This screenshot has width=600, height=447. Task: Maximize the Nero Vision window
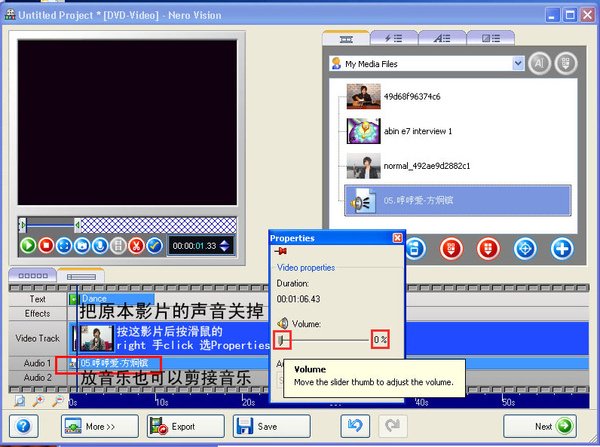point(570,15)
